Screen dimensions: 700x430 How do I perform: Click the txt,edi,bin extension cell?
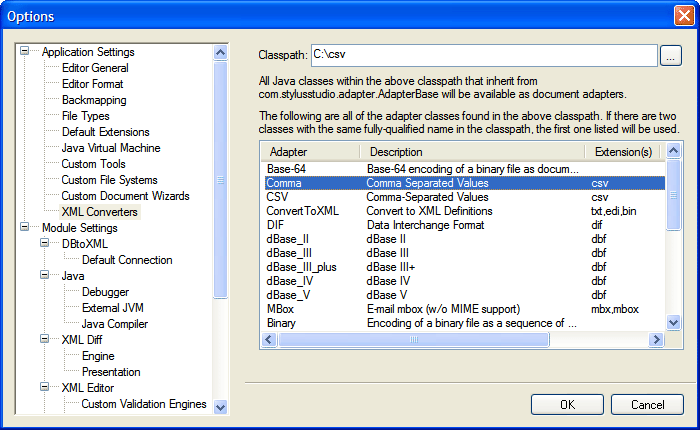[x=614, y=211]
